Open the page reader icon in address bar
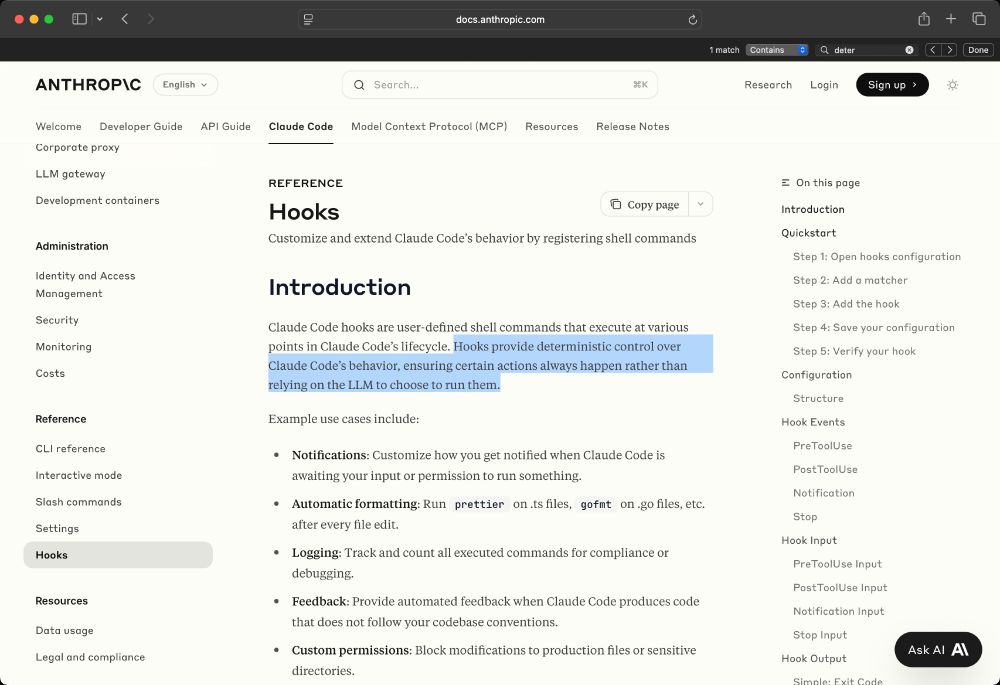 coord(308,20)
